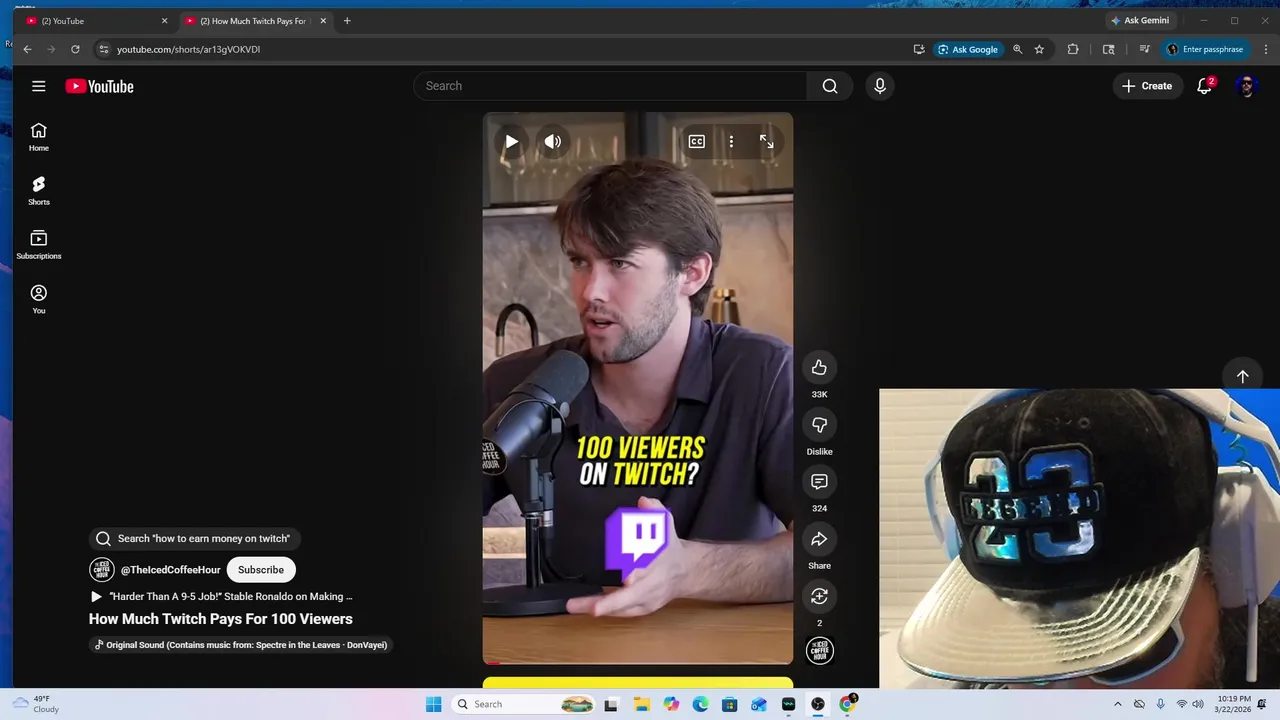The image size is (1280, 720).
Task: Open Original Sound music attribution chip
Action: [240, 645]
